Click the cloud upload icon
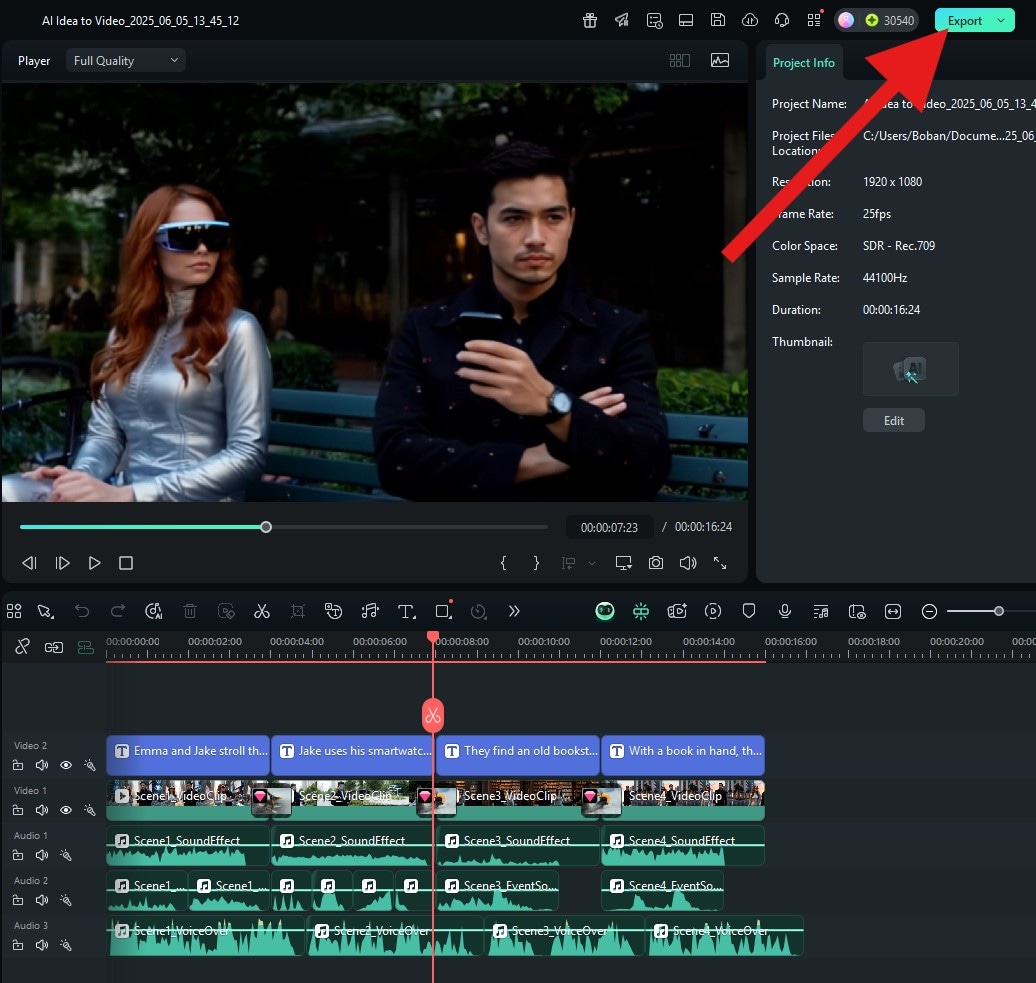This screenshot has height=983, width=1036. (750, 20)
